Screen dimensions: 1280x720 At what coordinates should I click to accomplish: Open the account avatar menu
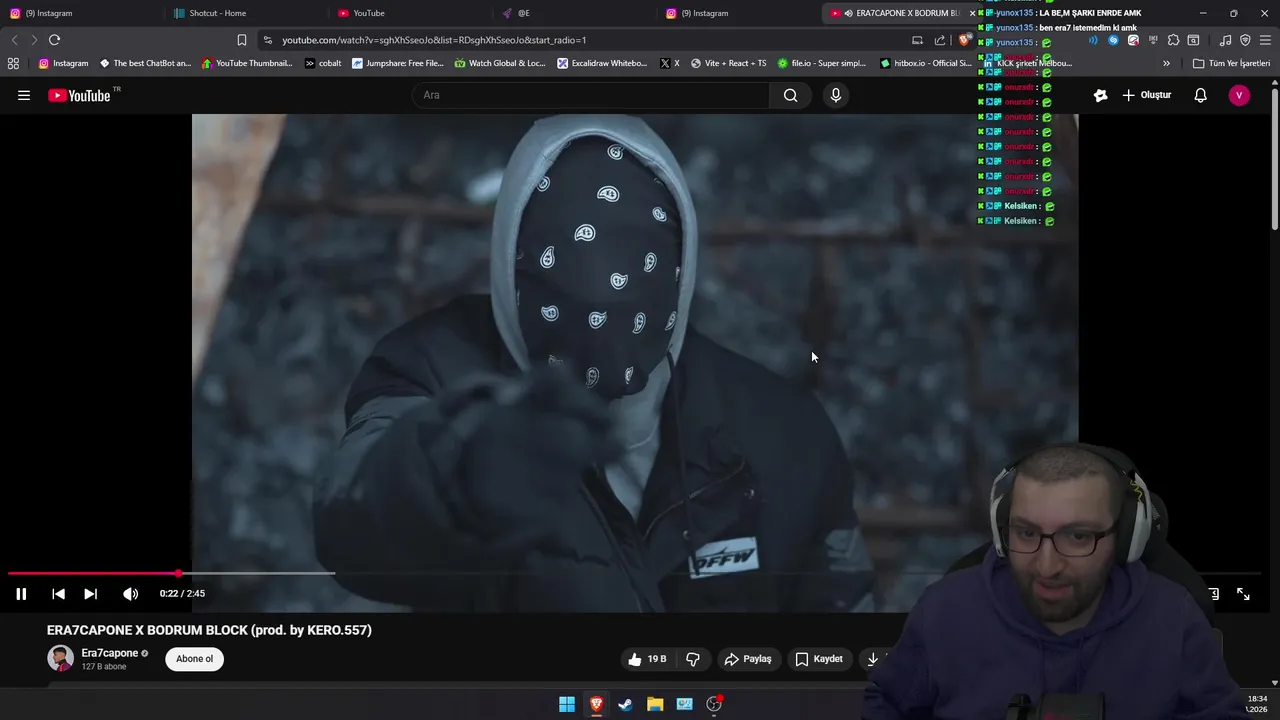(1239, 95)
